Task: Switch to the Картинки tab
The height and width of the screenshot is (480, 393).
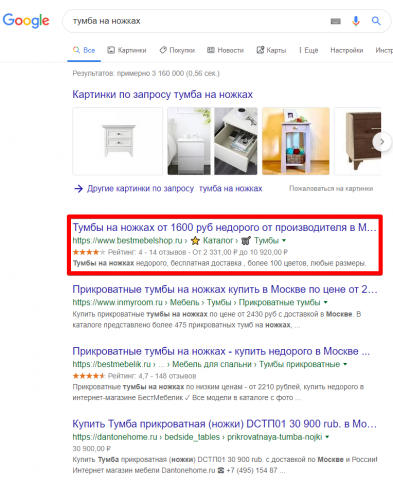Action: tap(127, 50)
